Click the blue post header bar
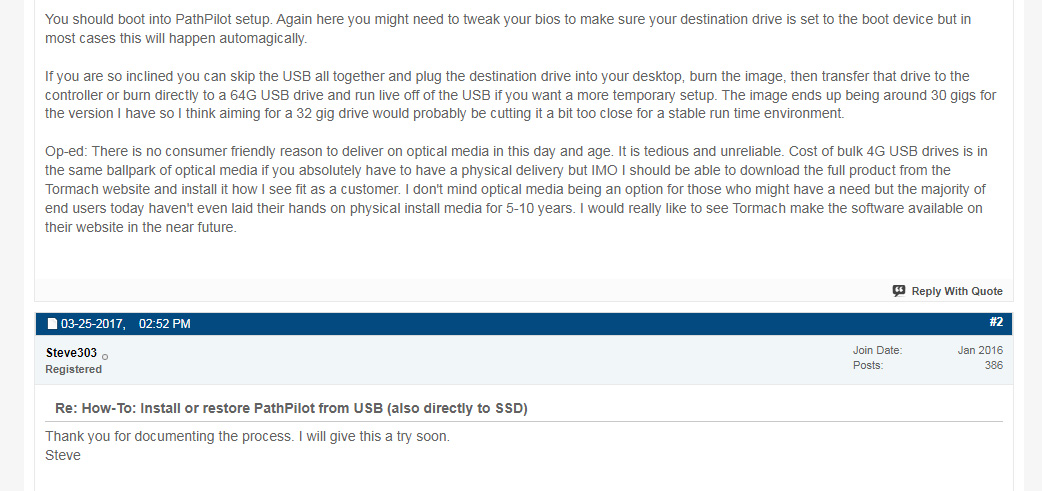 (x=524, y=324)
